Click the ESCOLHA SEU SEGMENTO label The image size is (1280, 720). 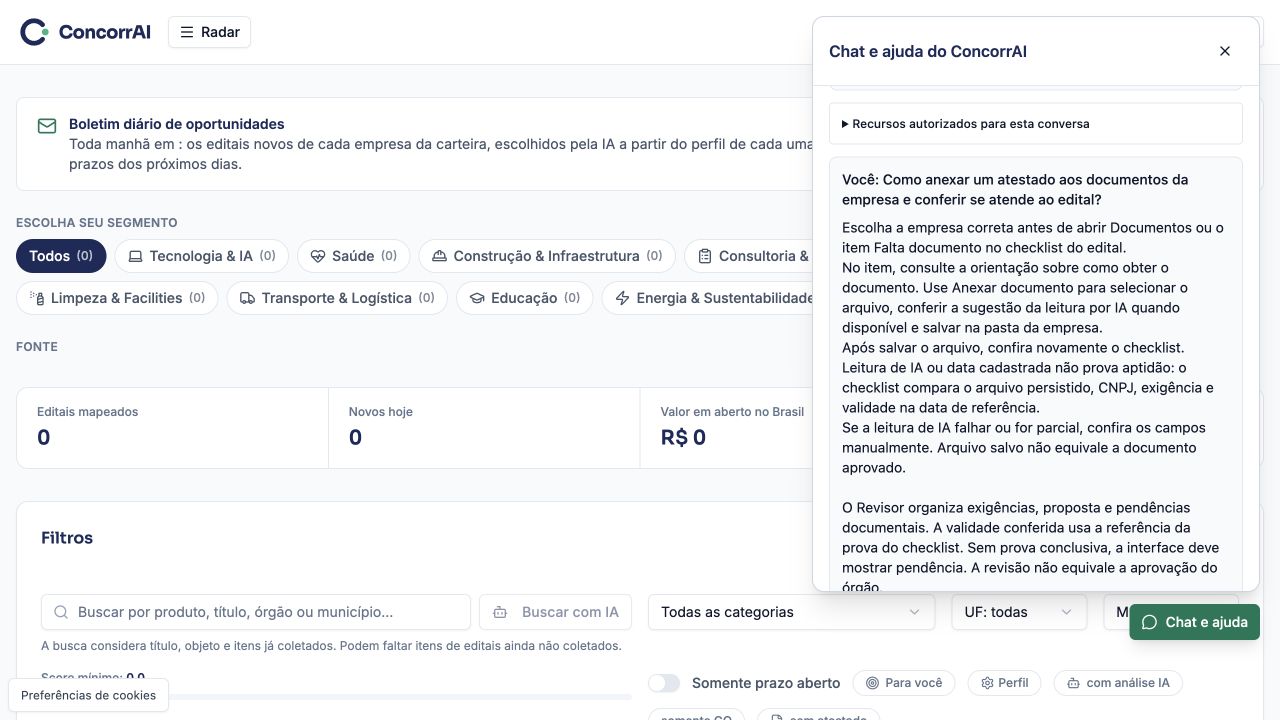pyautogui.click(x=97, y=223)
